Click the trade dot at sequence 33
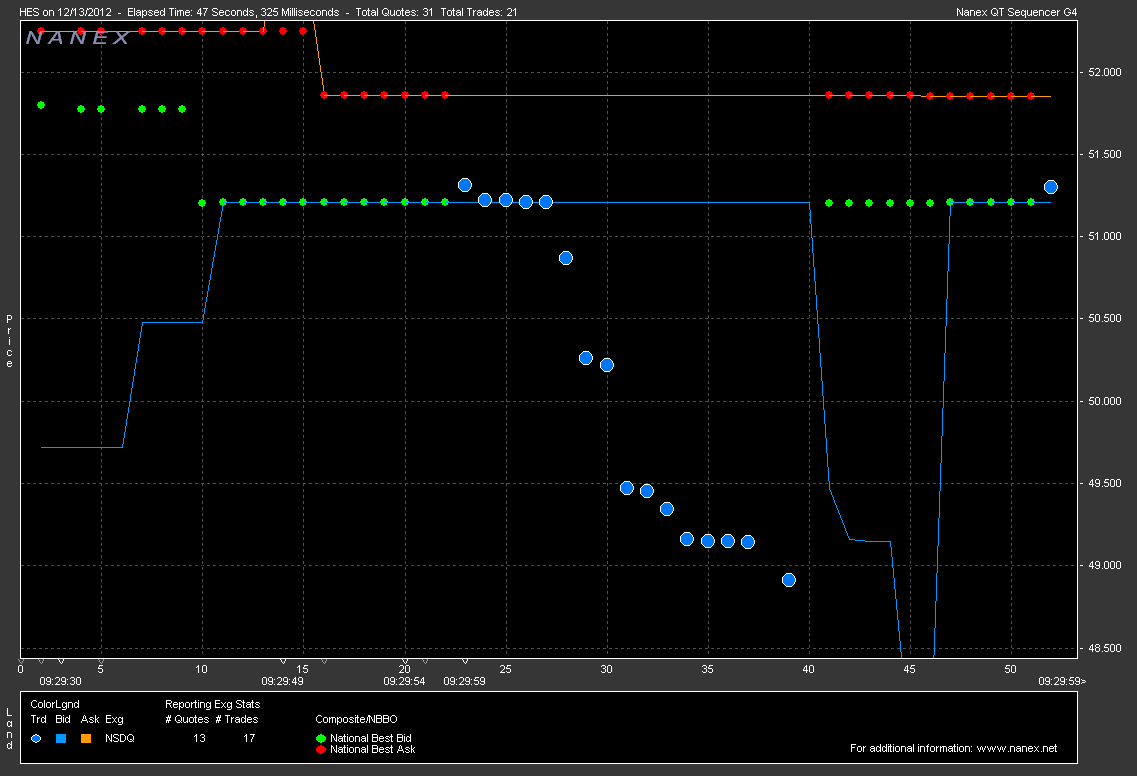1137x776 pixels. tap(667, 509)
